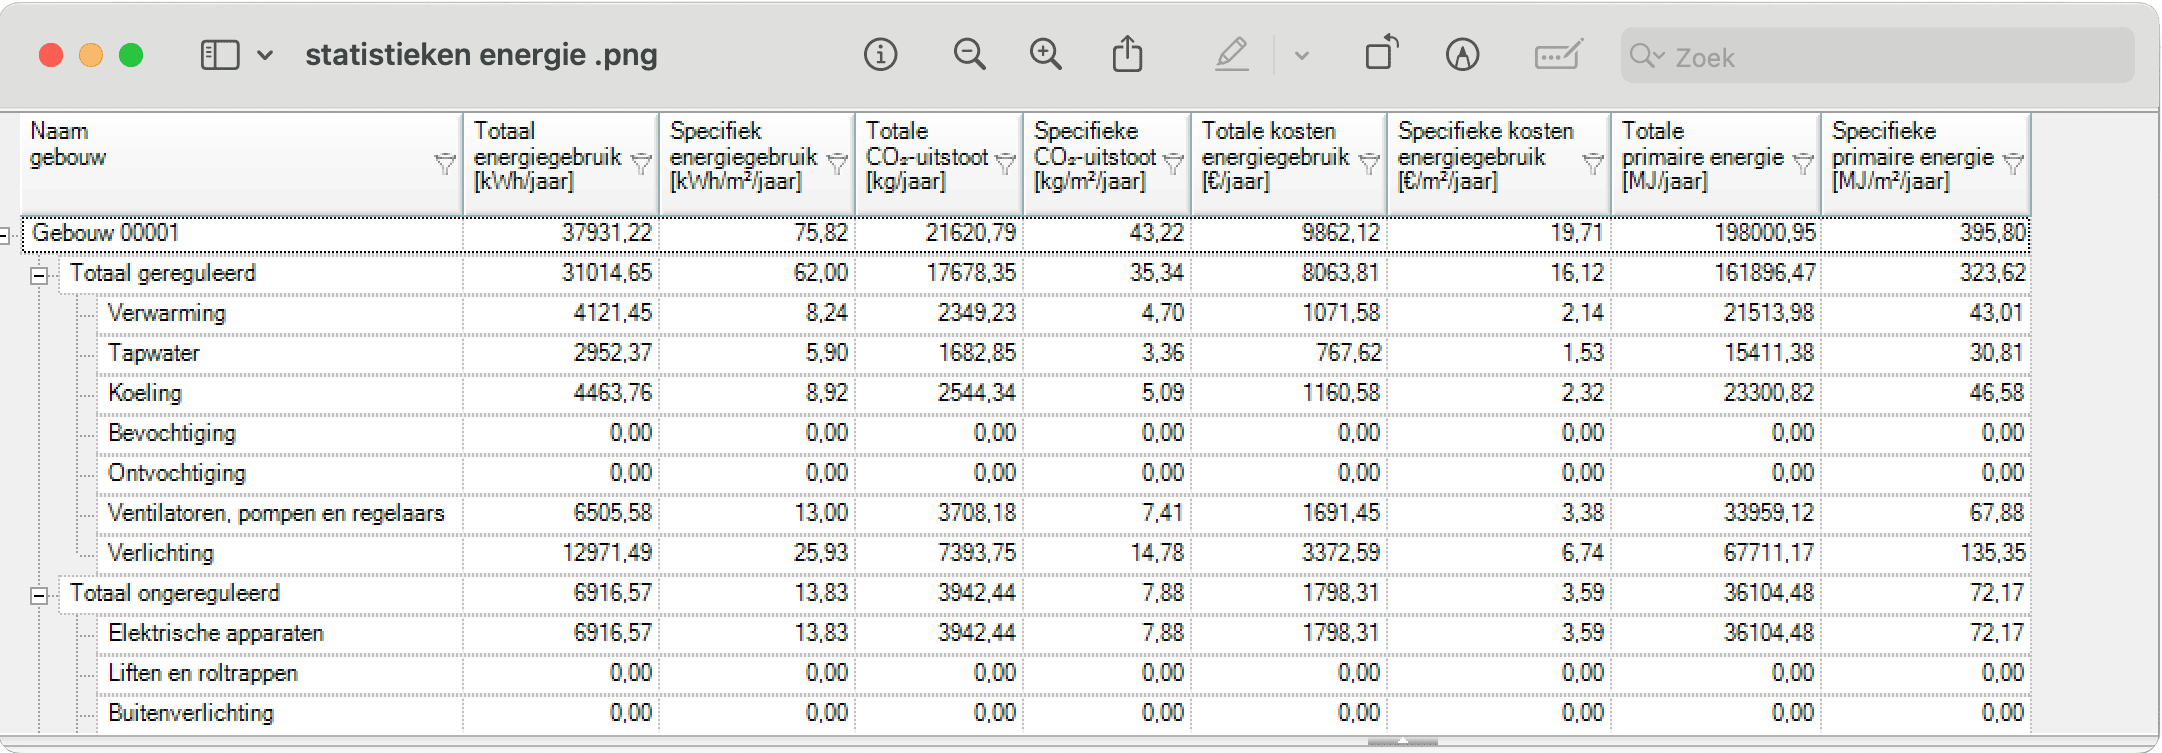Image resolution: width=2162 pixels, height=753 pixels.
Task: Maximize window with green button
Action: 131,55
